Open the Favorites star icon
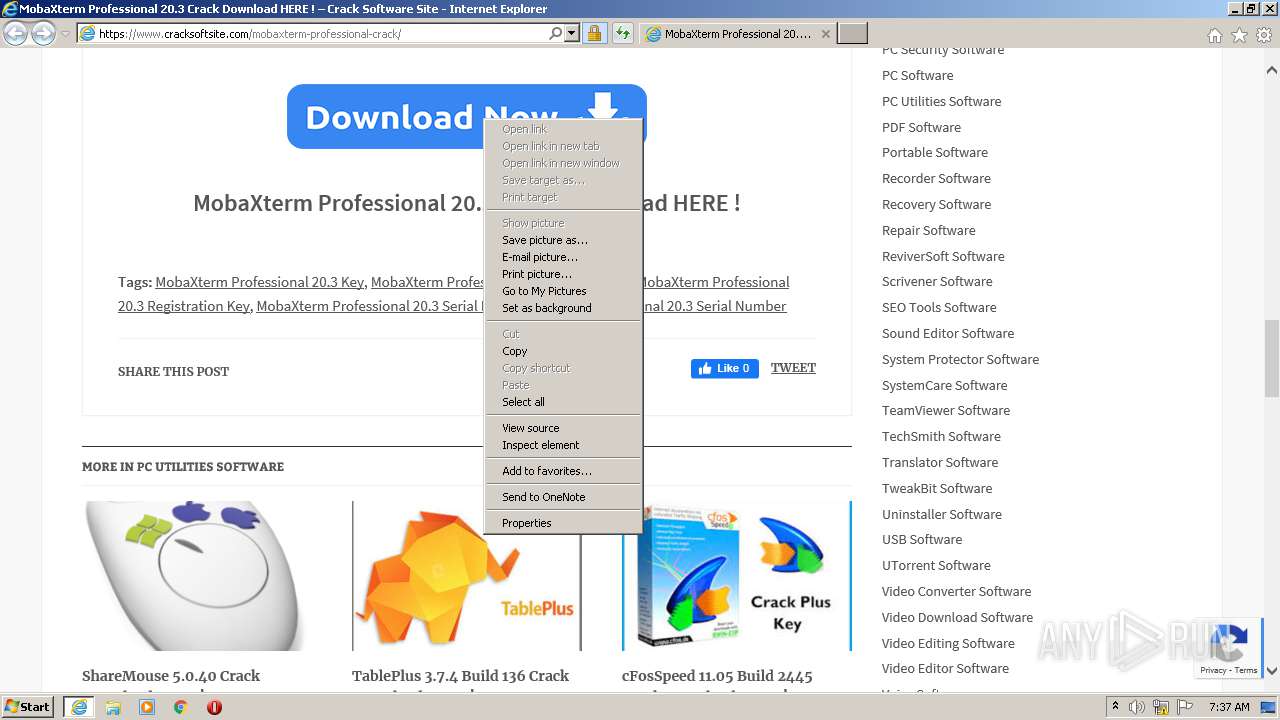 point(1239,35)
